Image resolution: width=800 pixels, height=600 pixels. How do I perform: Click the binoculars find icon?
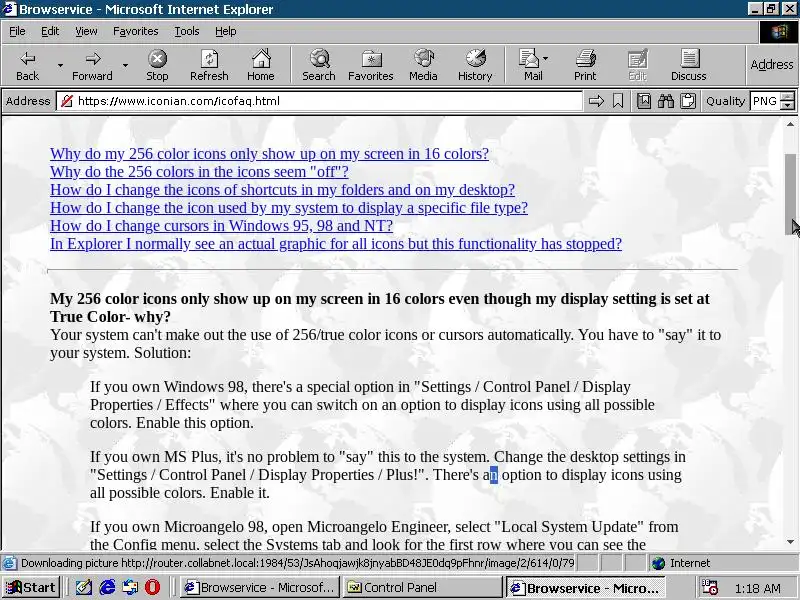(x=666, y=101)
